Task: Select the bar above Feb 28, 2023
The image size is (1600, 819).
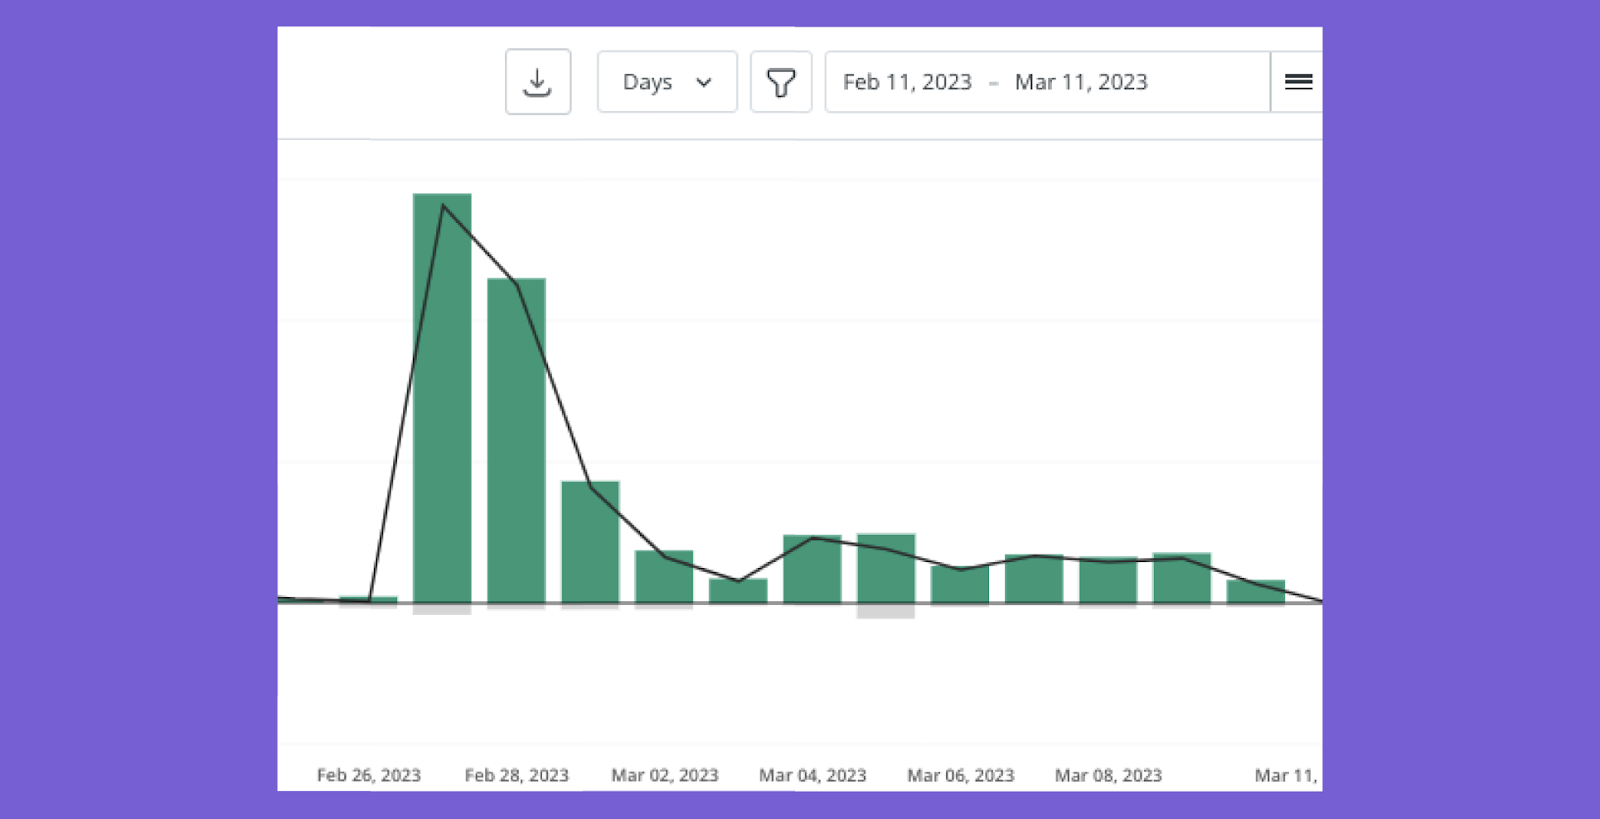Action: [x=516, y=441]
